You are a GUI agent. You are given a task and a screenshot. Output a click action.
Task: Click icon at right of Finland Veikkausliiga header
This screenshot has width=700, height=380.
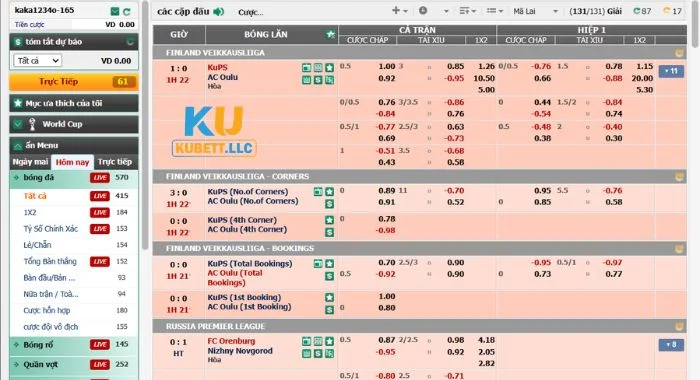click(679, 53)
